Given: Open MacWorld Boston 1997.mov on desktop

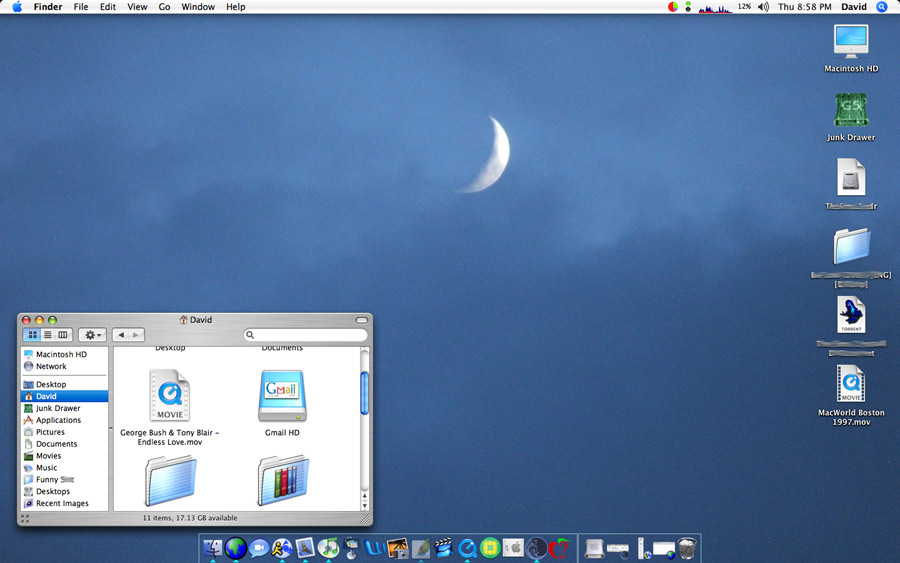Looking at the screenshot, I should [x=851, y=384].
